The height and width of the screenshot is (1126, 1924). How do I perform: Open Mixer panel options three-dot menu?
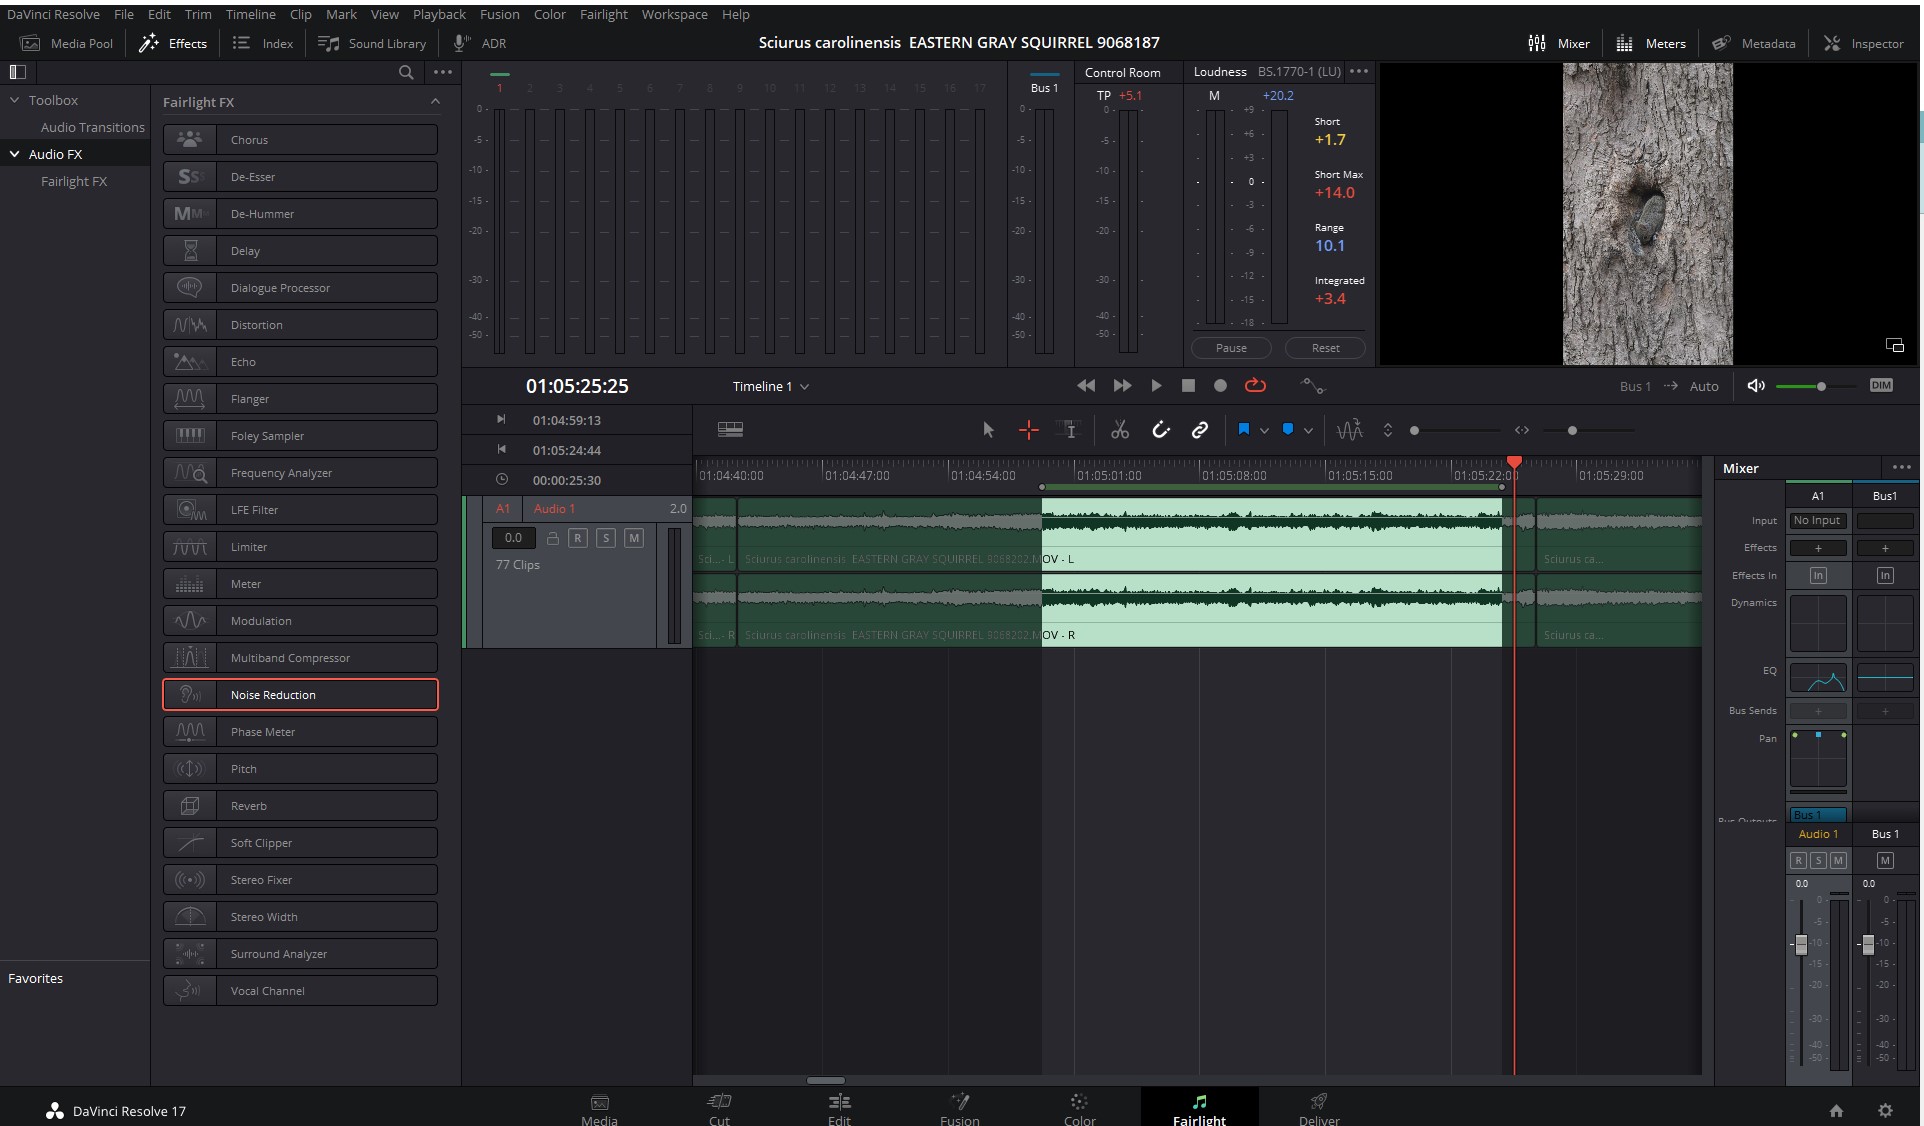(1901, 467)
